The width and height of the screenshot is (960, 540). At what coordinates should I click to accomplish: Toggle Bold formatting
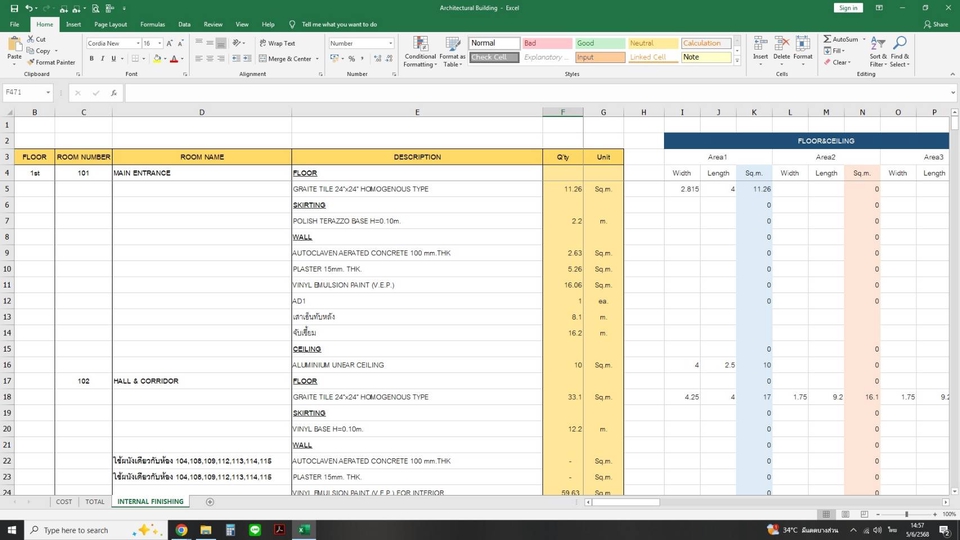(x=91, y=59)
